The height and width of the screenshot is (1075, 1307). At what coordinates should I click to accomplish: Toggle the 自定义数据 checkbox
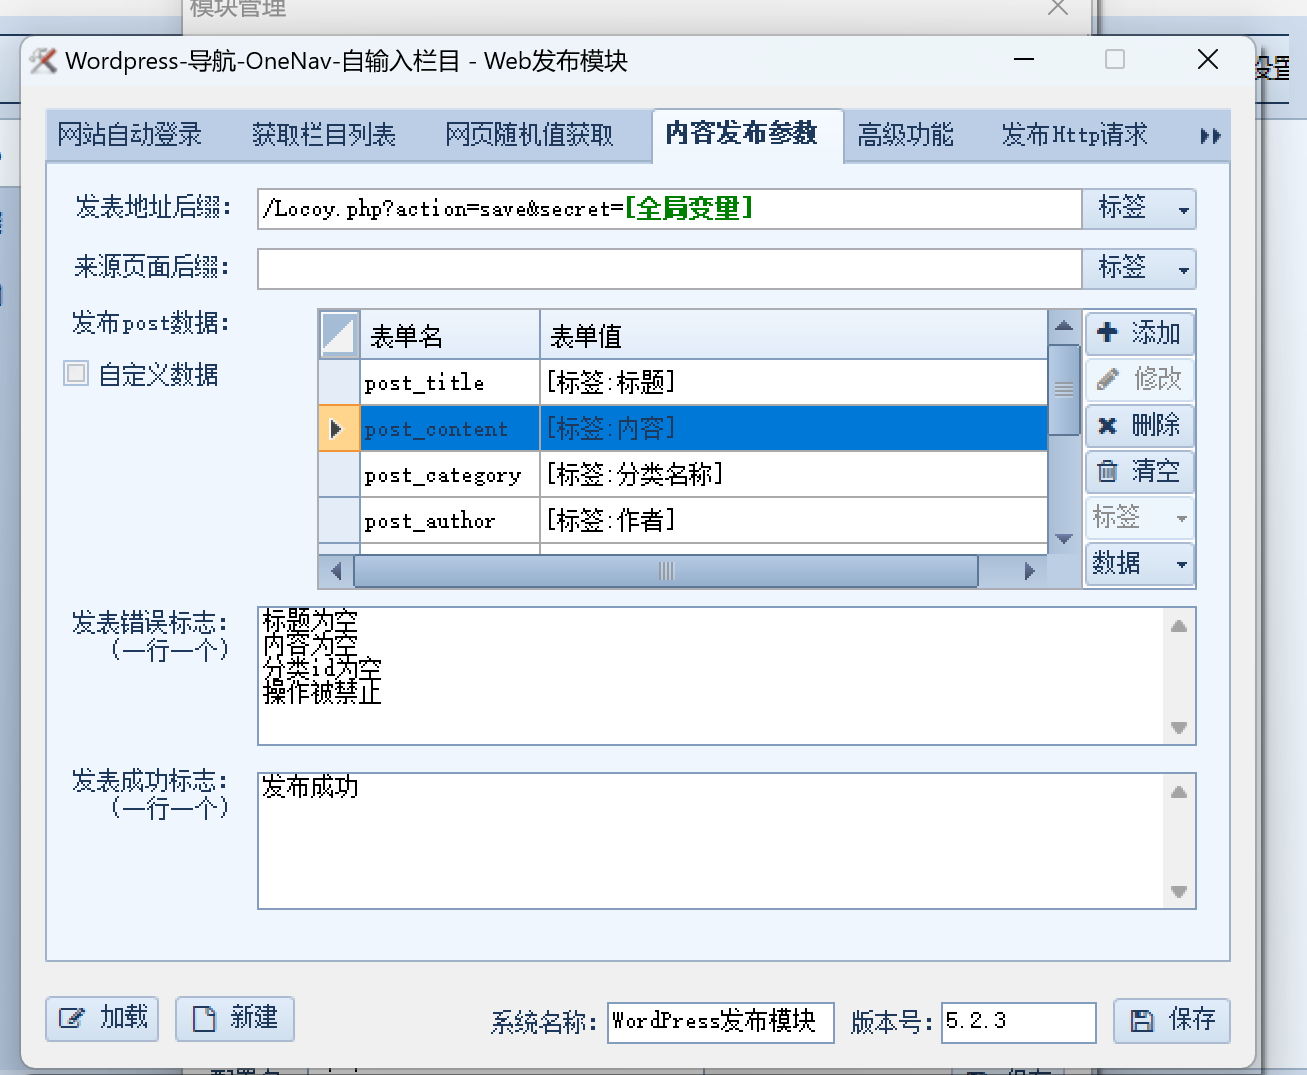point(76,374)
